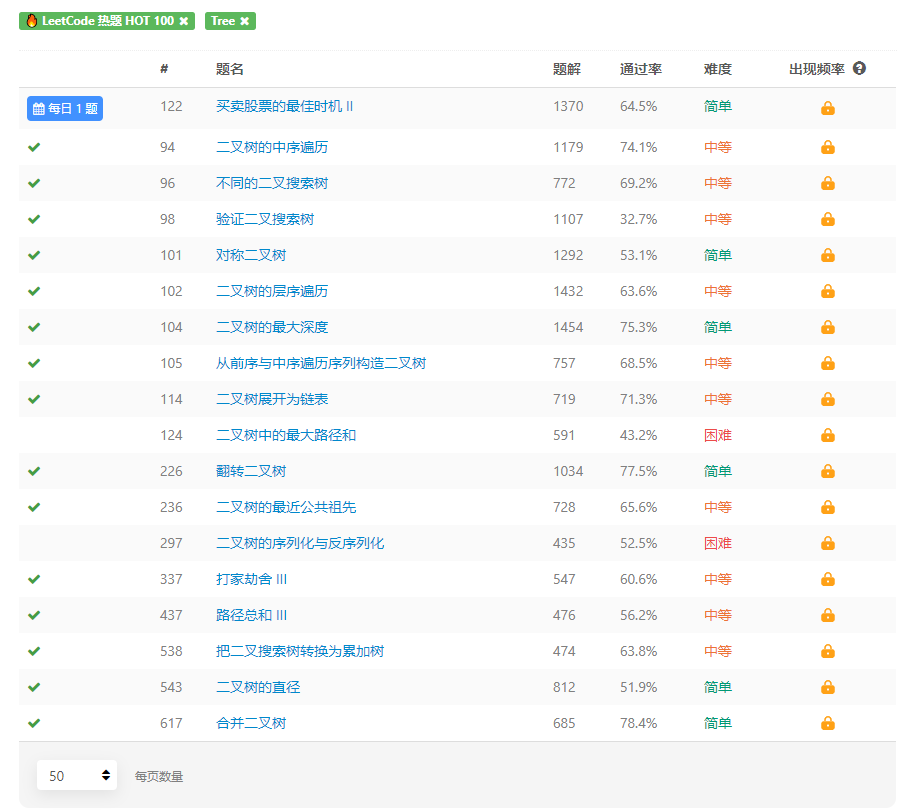The height and width of the screenshot is (810, 907).
Task: Click lock icon for 二叉树的直径
Action: coord(828,687)
